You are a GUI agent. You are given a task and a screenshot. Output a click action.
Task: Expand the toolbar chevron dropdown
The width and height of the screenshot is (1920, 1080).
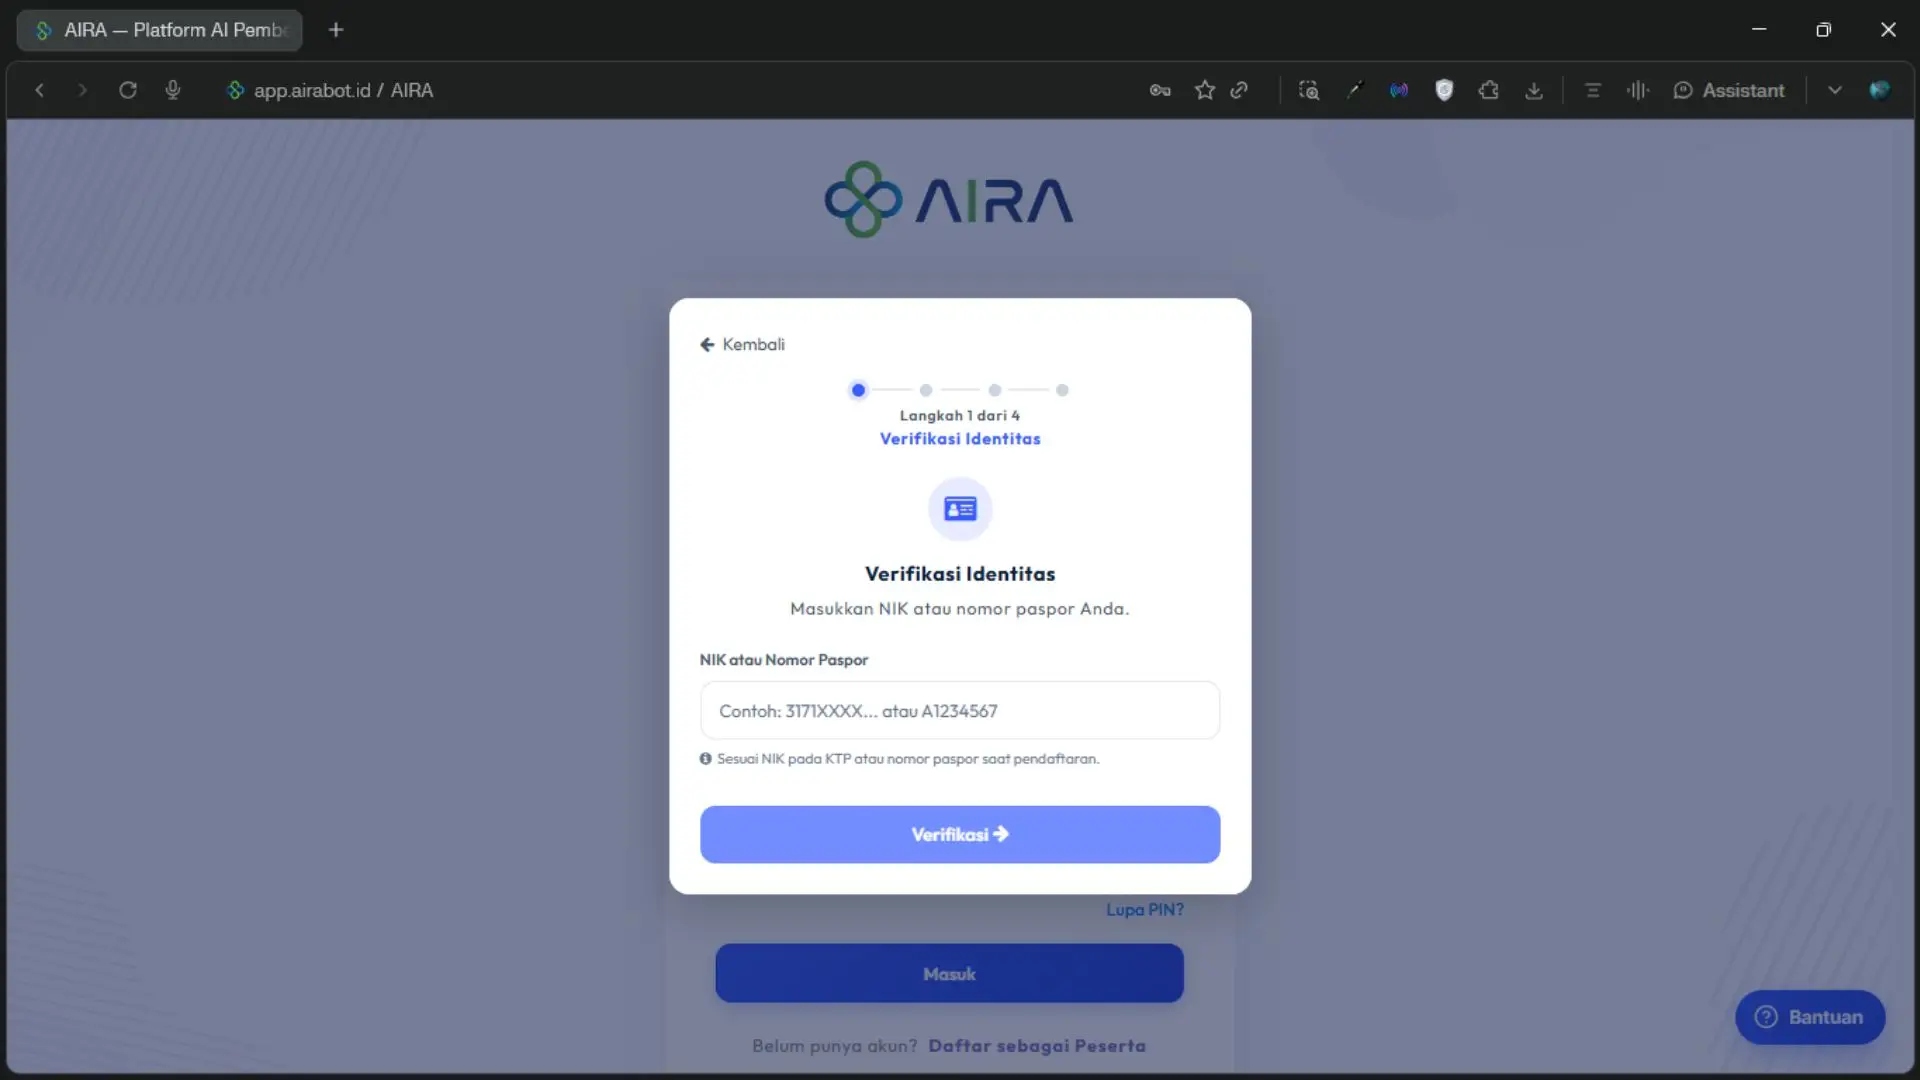tap(1835, 90)
